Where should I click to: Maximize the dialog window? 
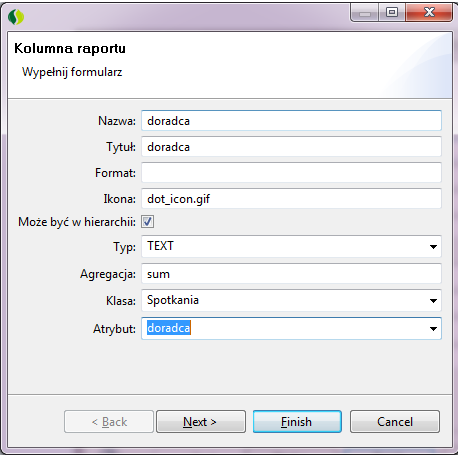[392, 13]
